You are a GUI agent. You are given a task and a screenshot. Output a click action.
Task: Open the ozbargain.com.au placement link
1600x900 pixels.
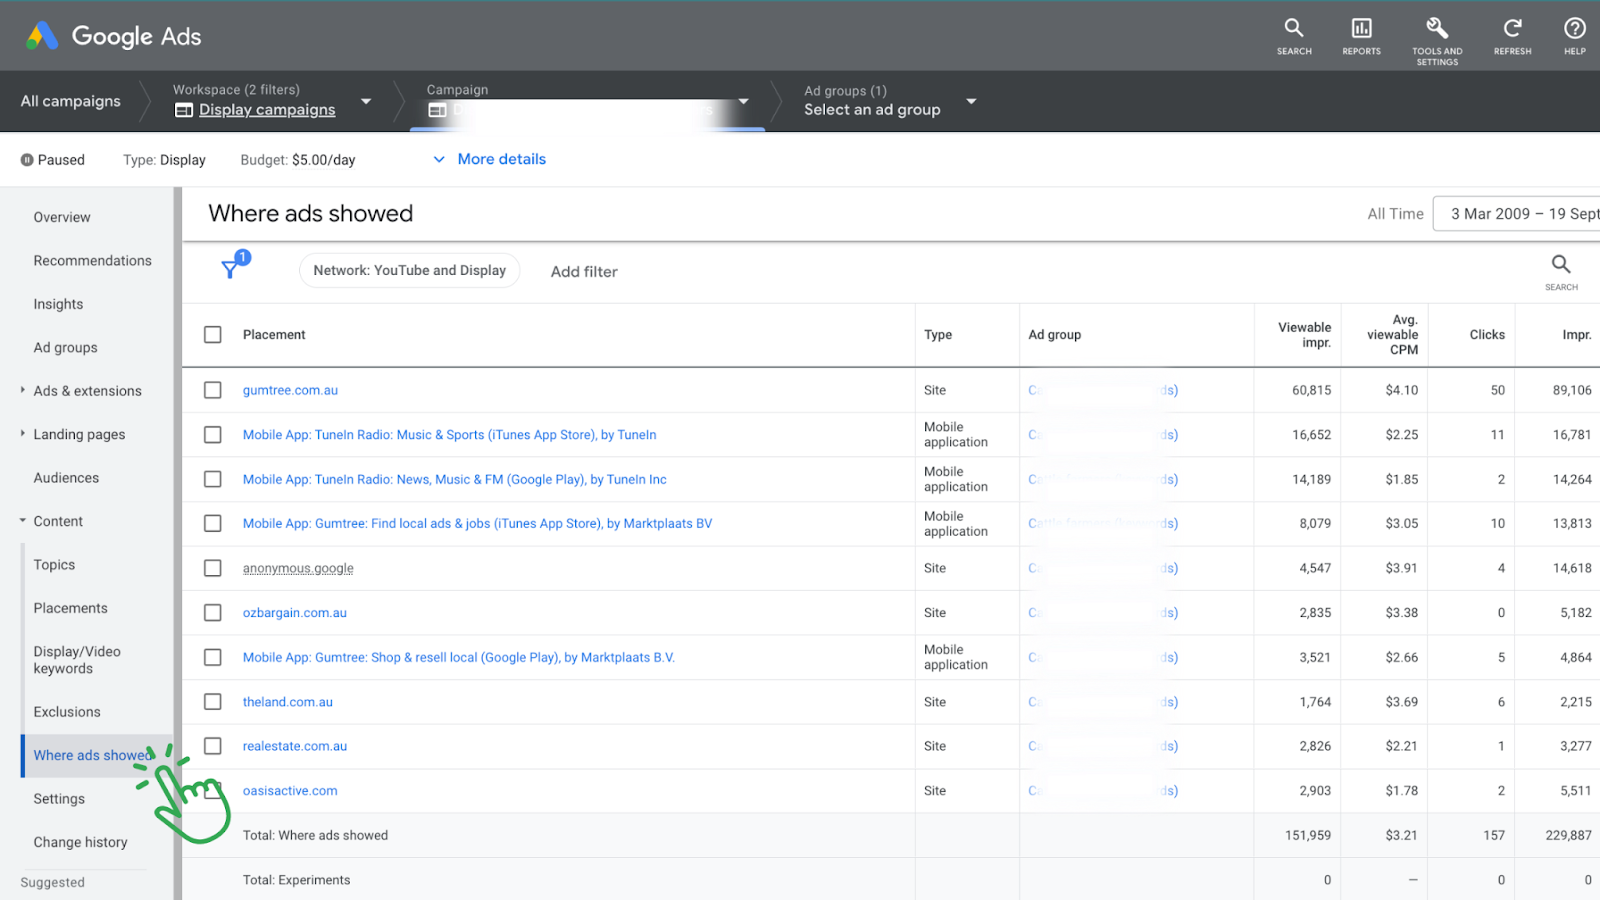(x=295, y=613)
